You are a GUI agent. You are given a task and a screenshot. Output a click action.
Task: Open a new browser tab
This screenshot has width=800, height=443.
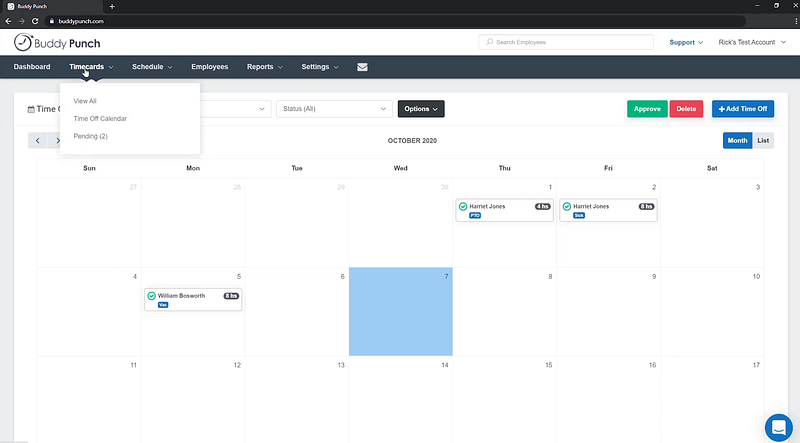tap(112, 7)
